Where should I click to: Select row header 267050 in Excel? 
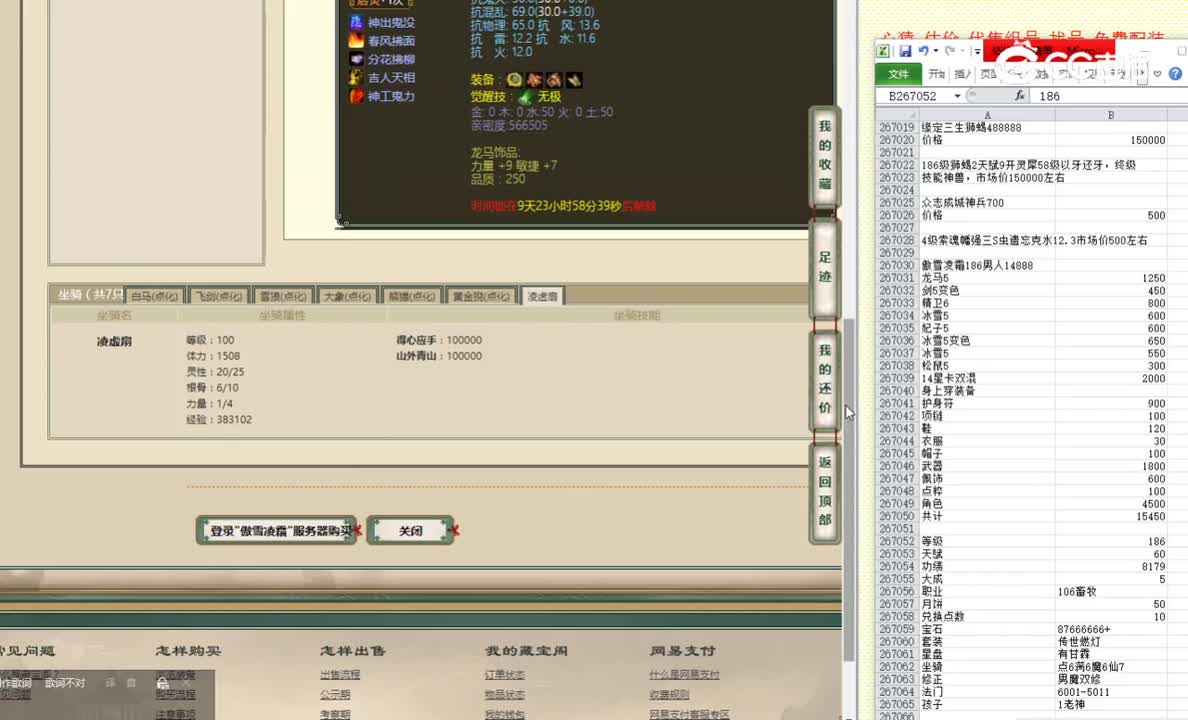(897, 516)
